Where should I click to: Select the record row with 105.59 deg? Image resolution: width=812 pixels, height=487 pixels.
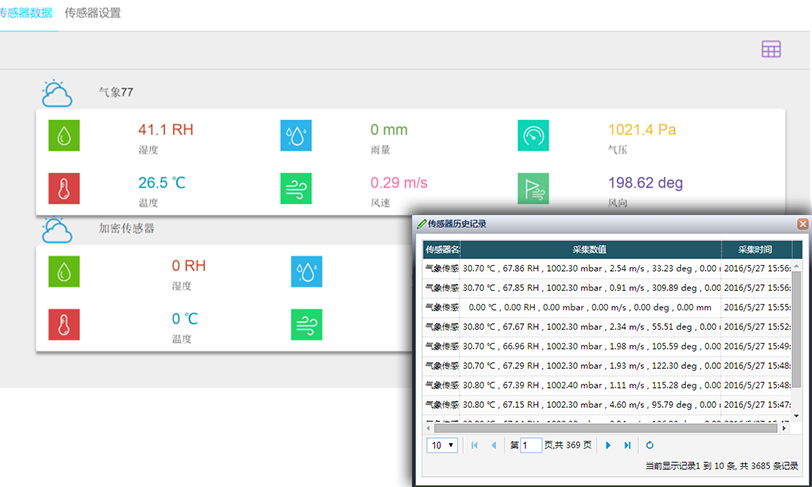607,346
